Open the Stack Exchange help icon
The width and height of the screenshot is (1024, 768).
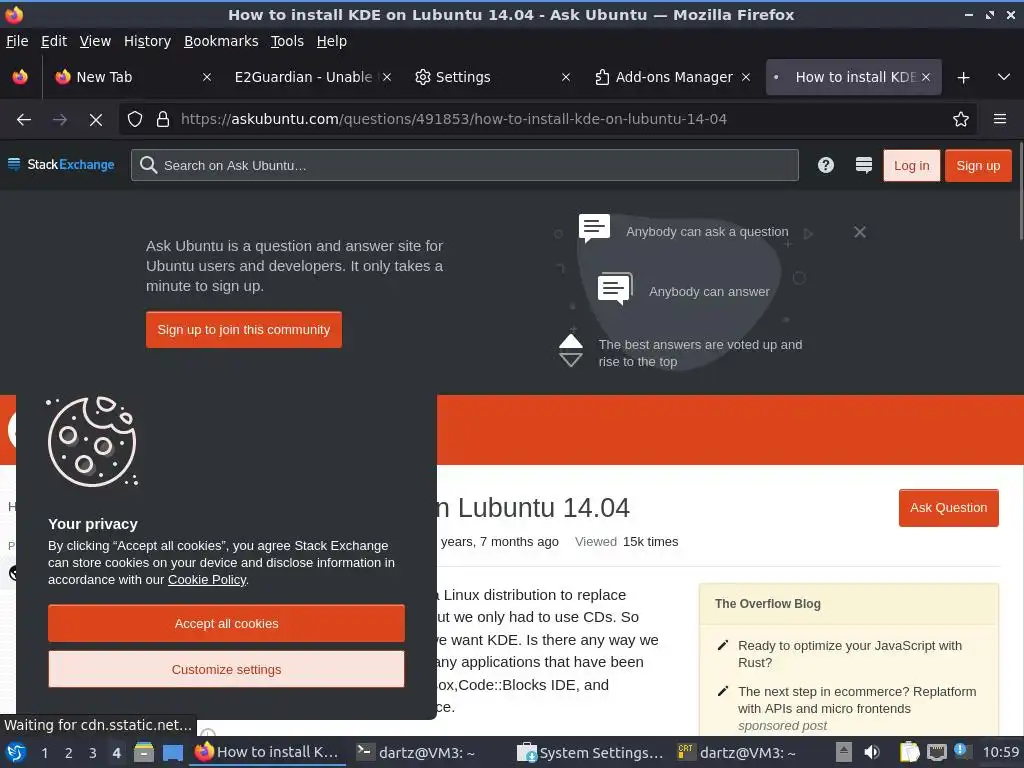(x=825, y=165)
